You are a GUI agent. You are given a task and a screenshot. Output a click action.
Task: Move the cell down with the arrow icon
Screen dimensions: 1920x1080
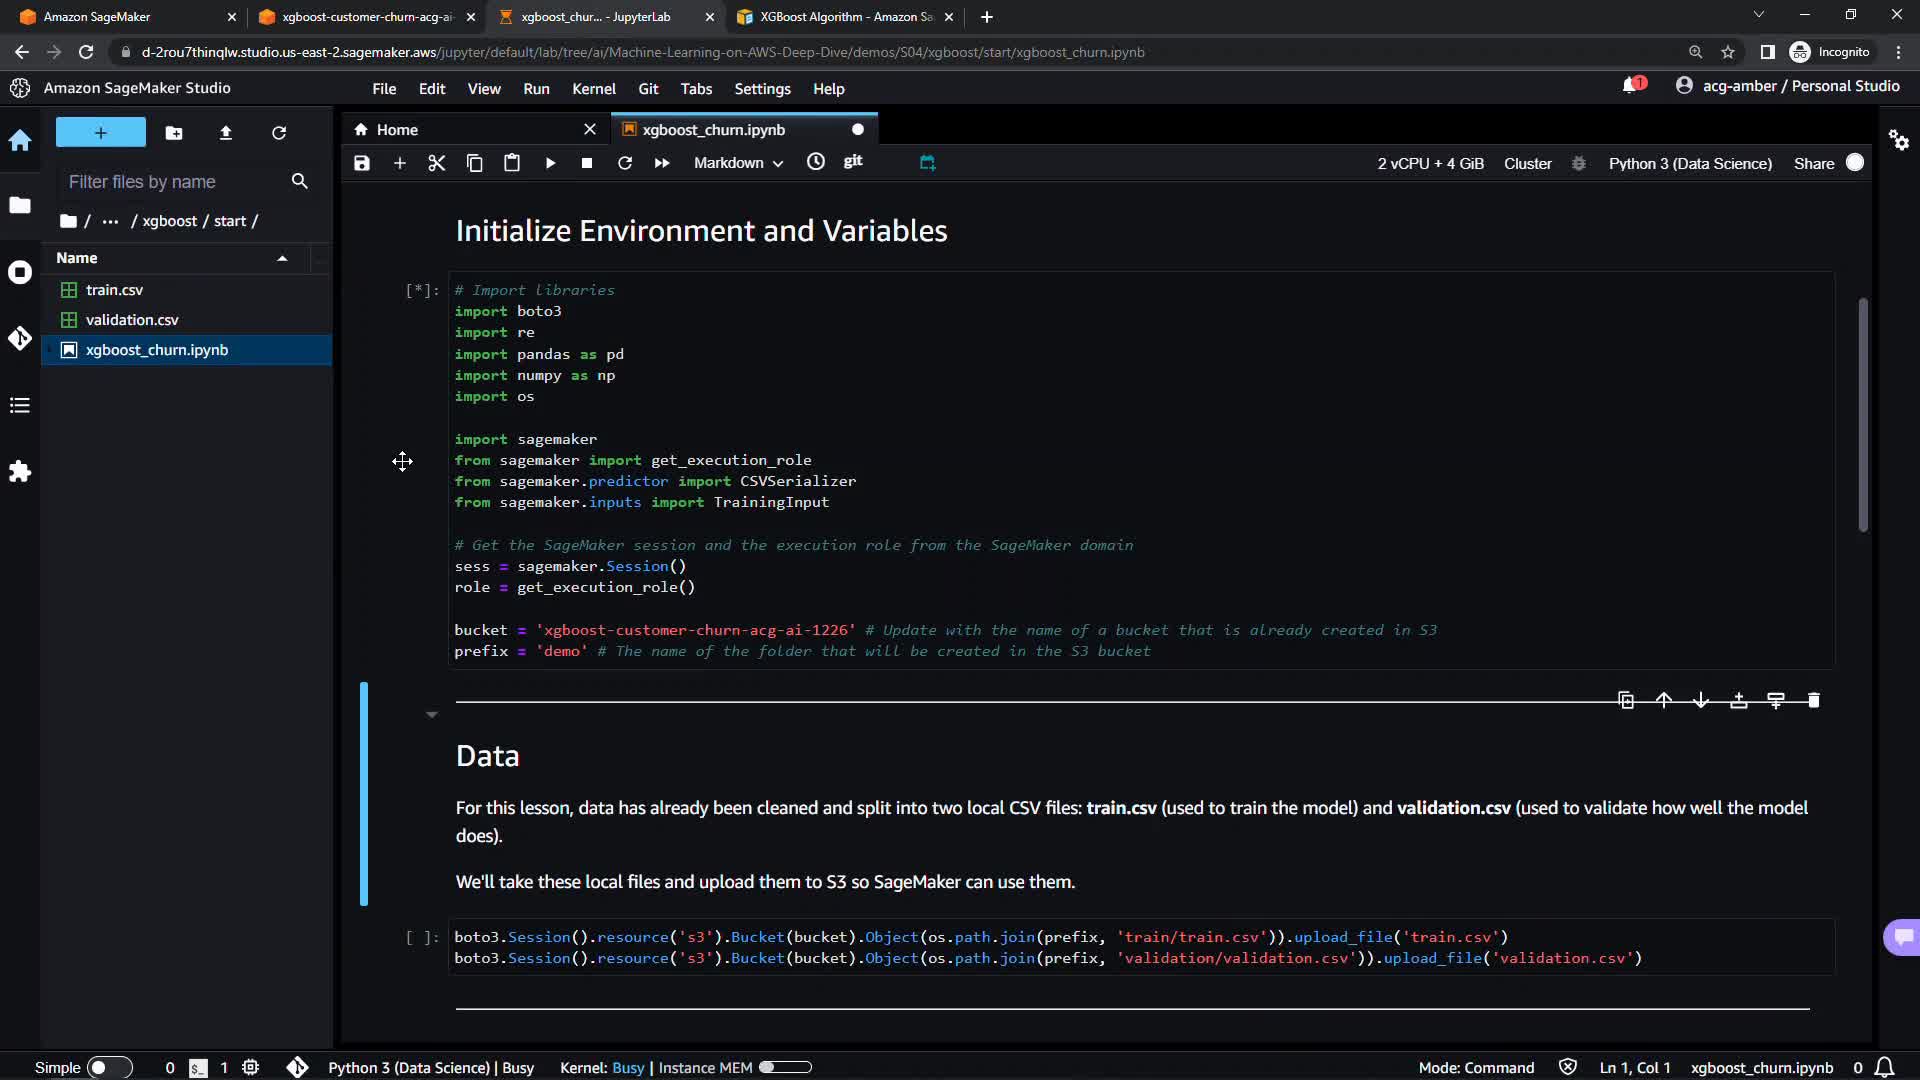point(1701,700)
